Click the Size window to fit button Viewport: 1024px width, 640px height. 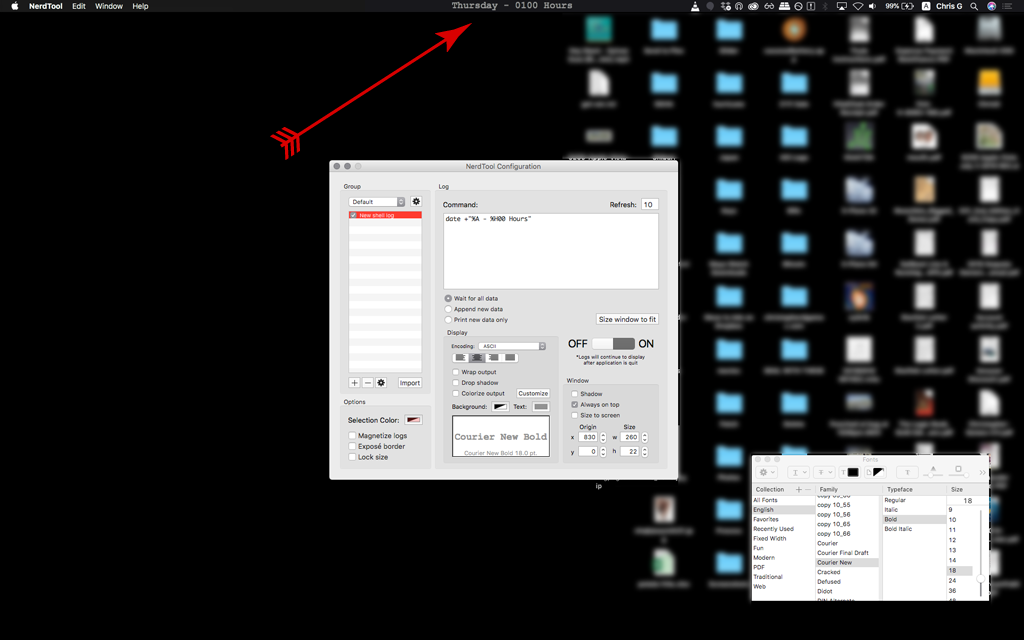628,319
